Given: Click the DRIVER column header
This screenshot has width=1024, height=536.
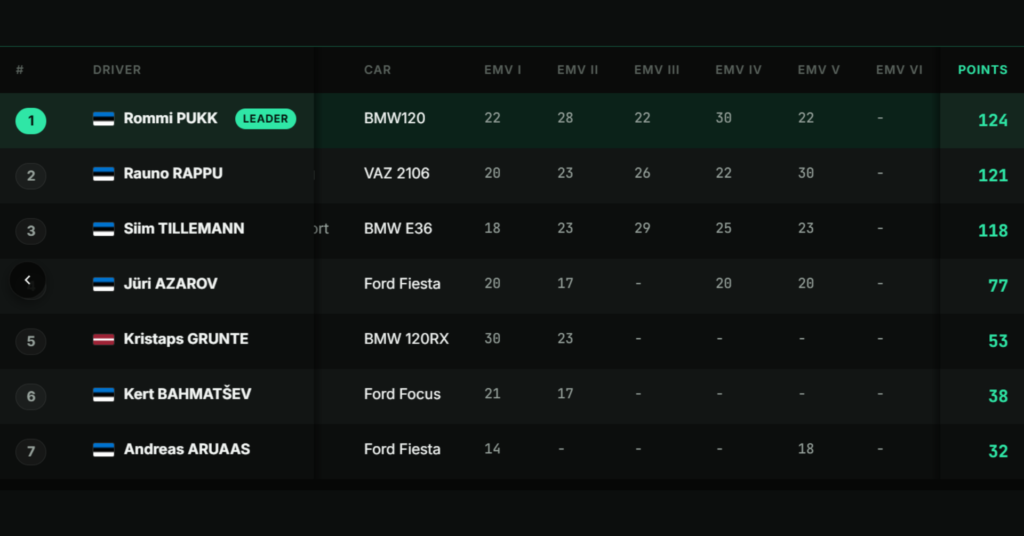Looking at the screenshot, I should click(117, 70).
